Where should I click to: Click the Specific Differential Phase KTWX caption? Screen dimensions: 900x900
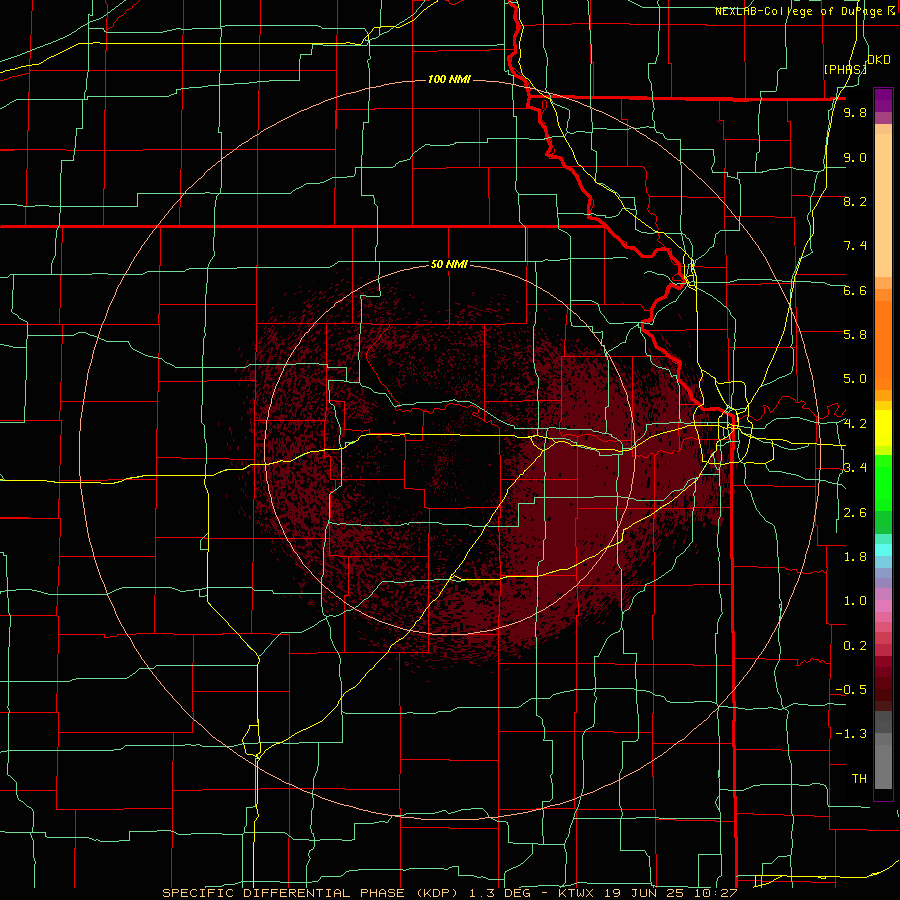(x=450, y=893)
